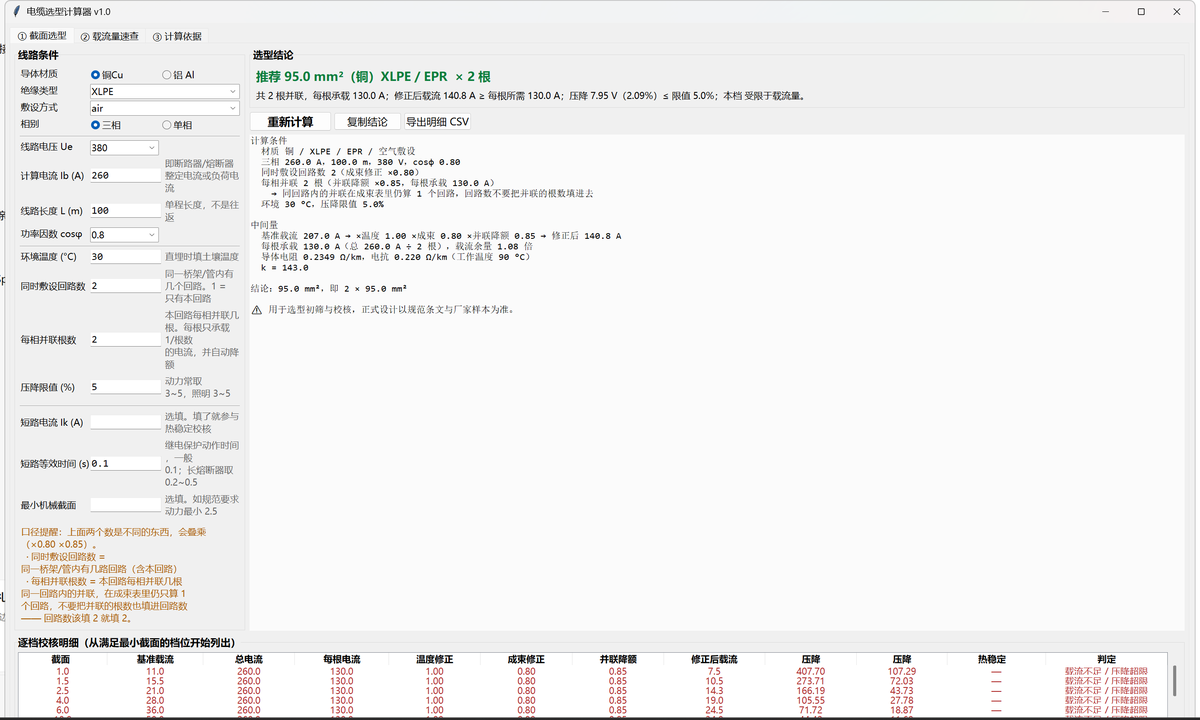The width and height of the screenshot is (1200, 720).
Task: Click the 线路长度 L (m) input field
Action: click(x=125, y=211)
